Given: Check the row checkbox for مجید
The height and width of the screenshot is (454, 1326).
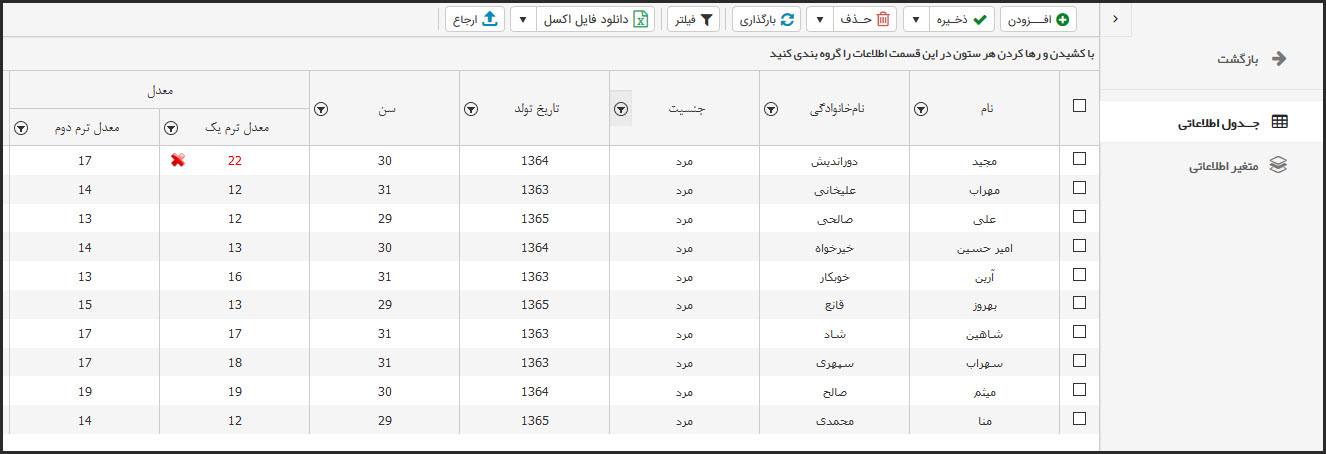Looking at the screenshot, I should [1079, 158].
